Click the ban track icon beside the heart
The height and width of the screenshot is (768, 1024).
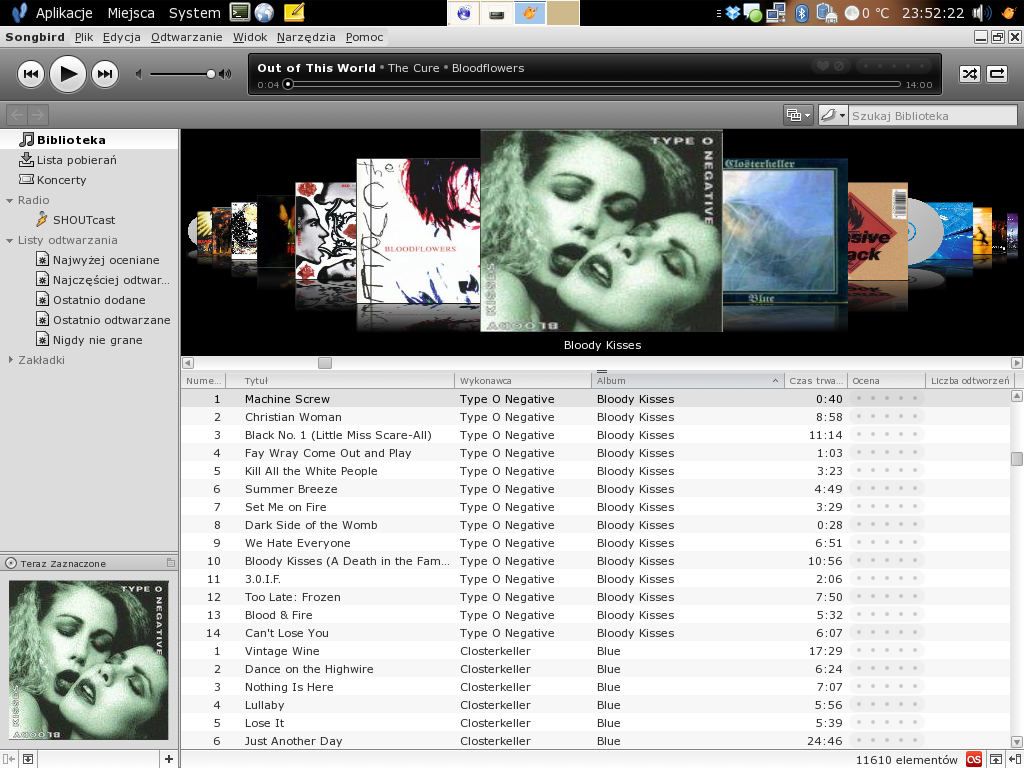click(839, 65)
